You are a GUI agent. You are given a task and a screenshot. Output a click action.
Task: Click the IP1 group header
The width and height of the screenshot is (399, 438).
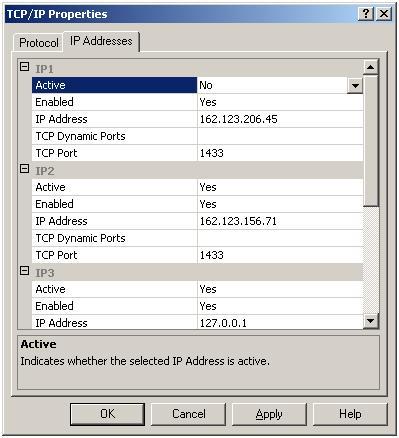(44, 69)
